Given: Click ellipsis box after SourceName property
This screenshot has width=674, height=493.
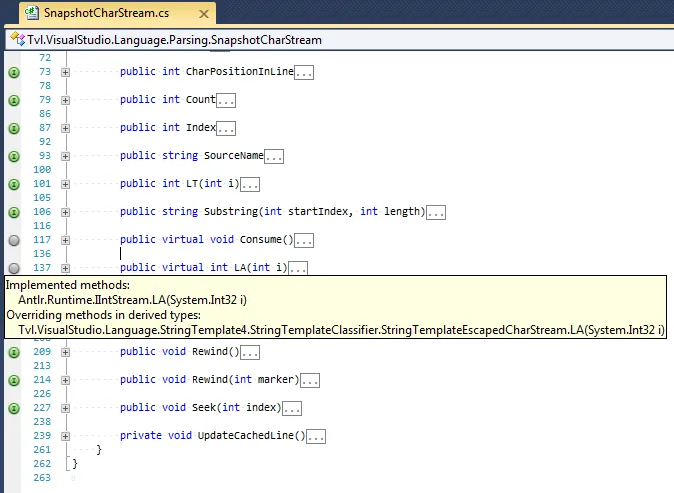Looking at the screenshot, I should coord(274,156).
